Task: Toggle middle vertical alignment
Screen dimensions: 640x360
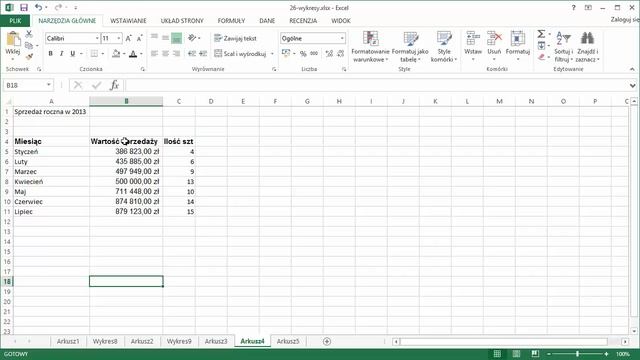Action: (x=165, y=38)
